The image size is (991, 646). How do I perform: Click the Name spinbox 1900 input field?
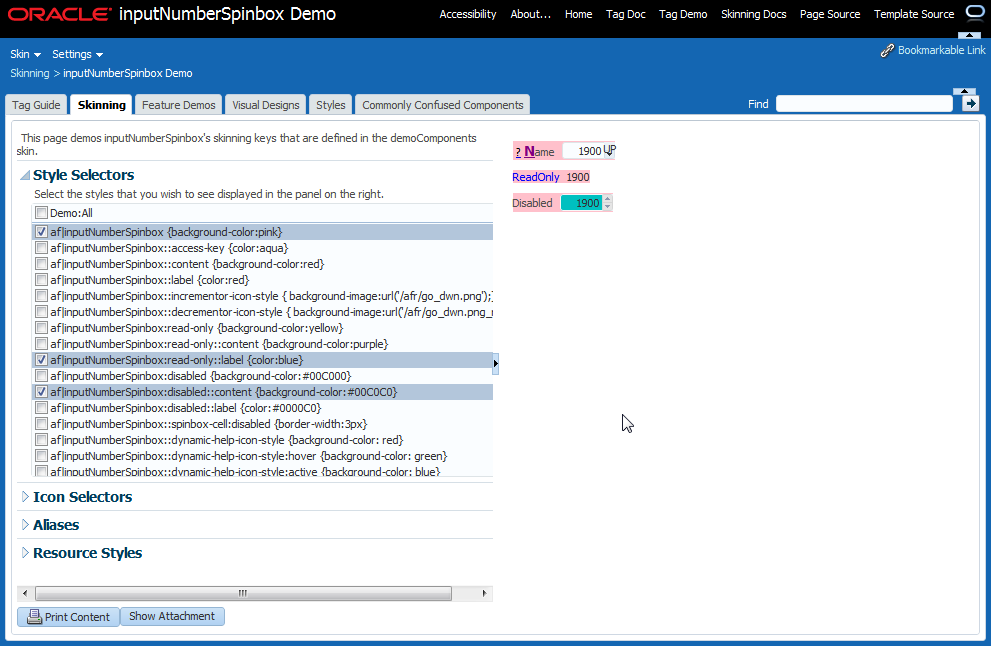(583, 151)
